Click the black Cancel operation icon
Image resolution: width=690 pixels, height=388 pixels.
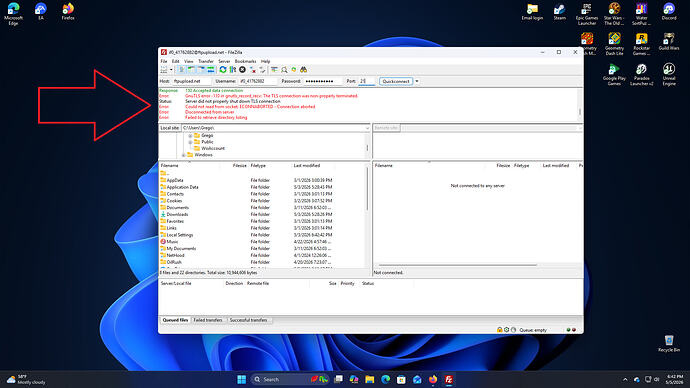242,70
